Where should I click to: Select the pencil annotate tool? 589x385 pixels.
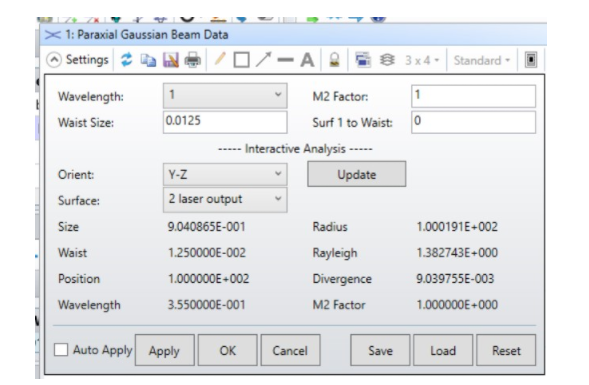point(220,59)
